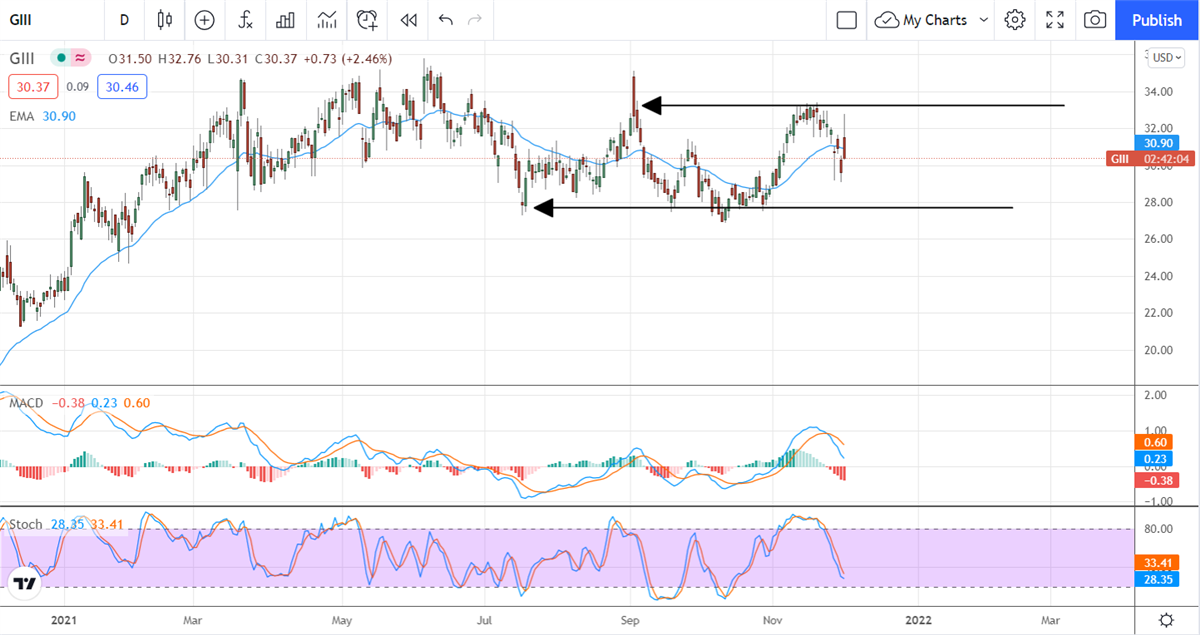Take a chart snapshot with the camera icon
Image resolution: width=1200 pixels, height=635 pixels.
[1094, 20]
